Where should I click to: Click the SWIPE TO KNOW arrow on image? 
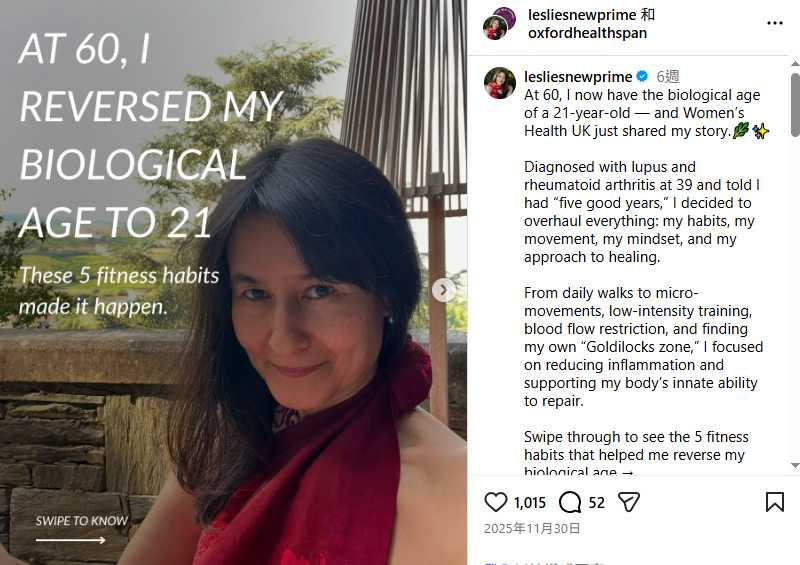(71, 541)
